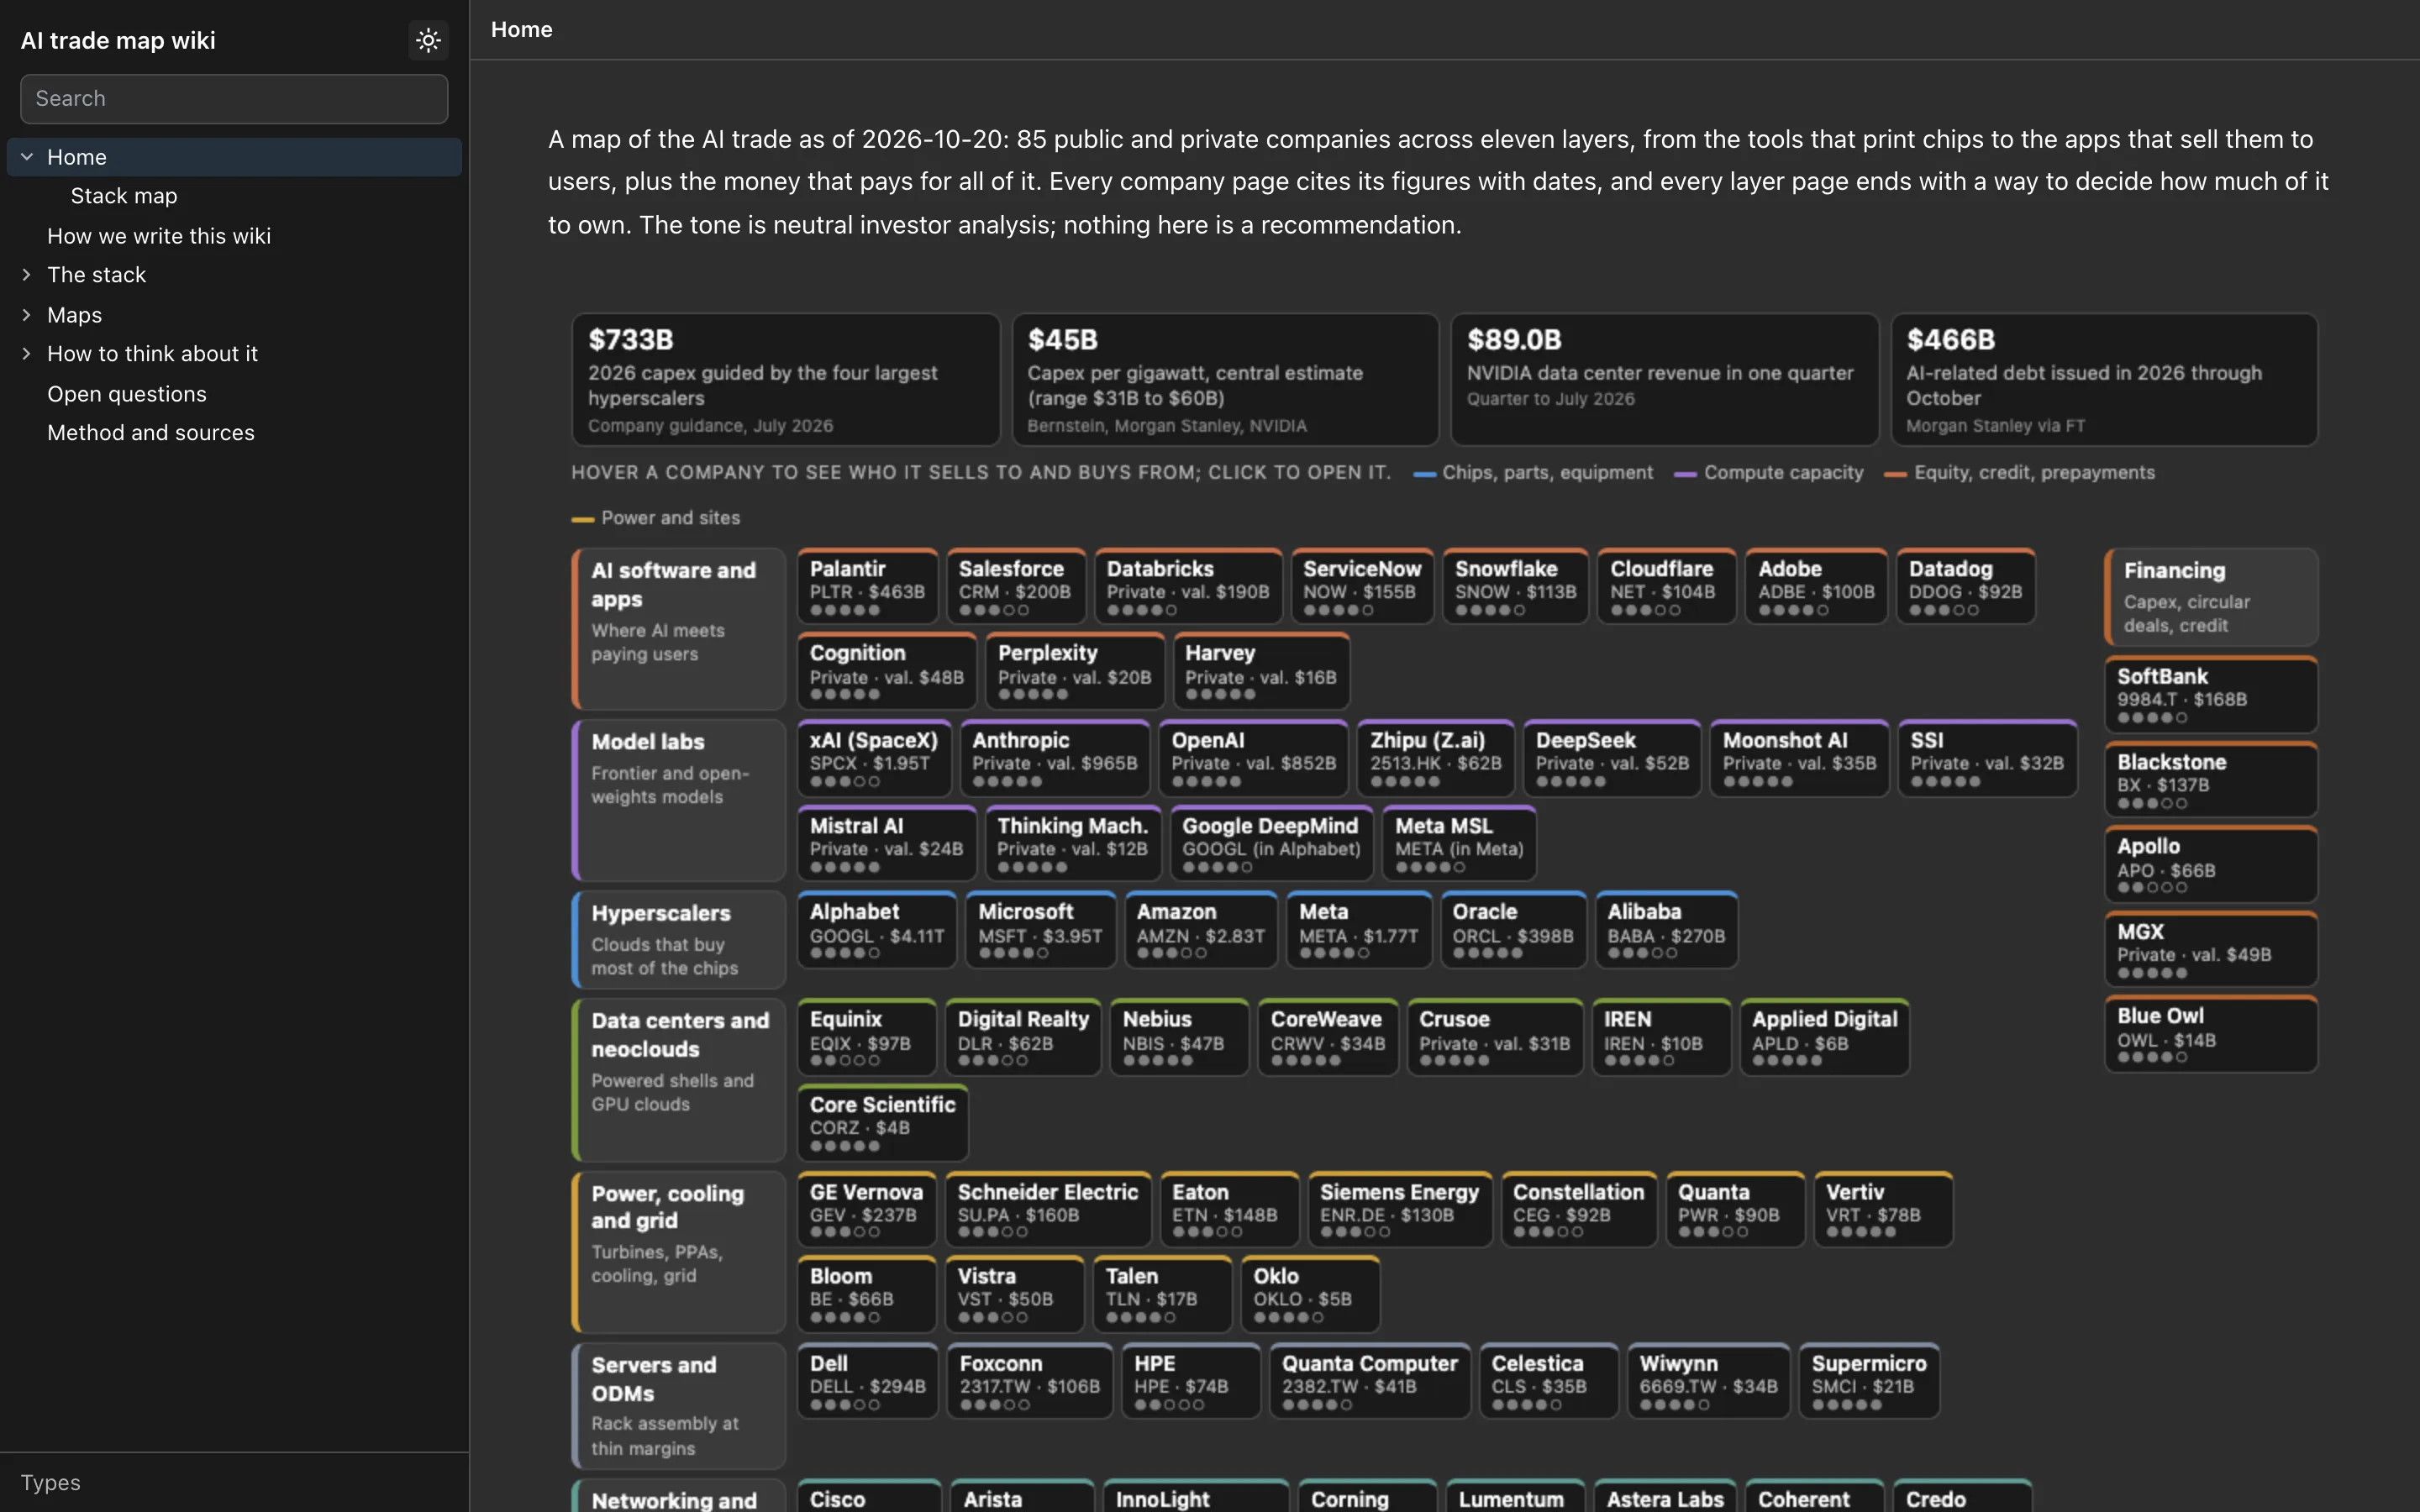This screenshot has width=2420, height=1512.
Task: Open the SoftBank financing card
Action: tap(2211, 694)
